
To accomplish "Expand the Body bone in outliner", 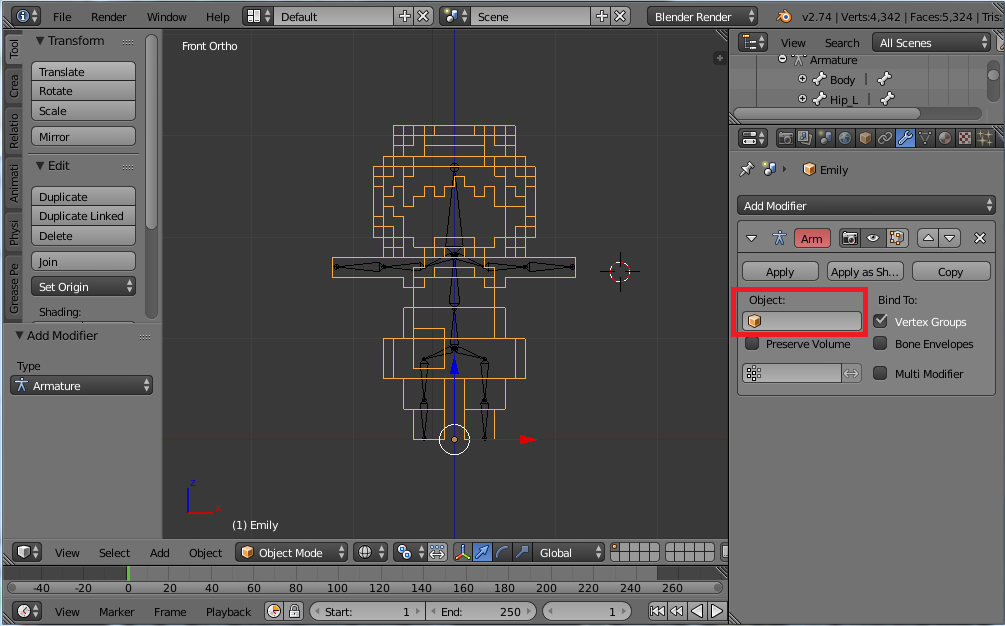I will click(802, 79).
